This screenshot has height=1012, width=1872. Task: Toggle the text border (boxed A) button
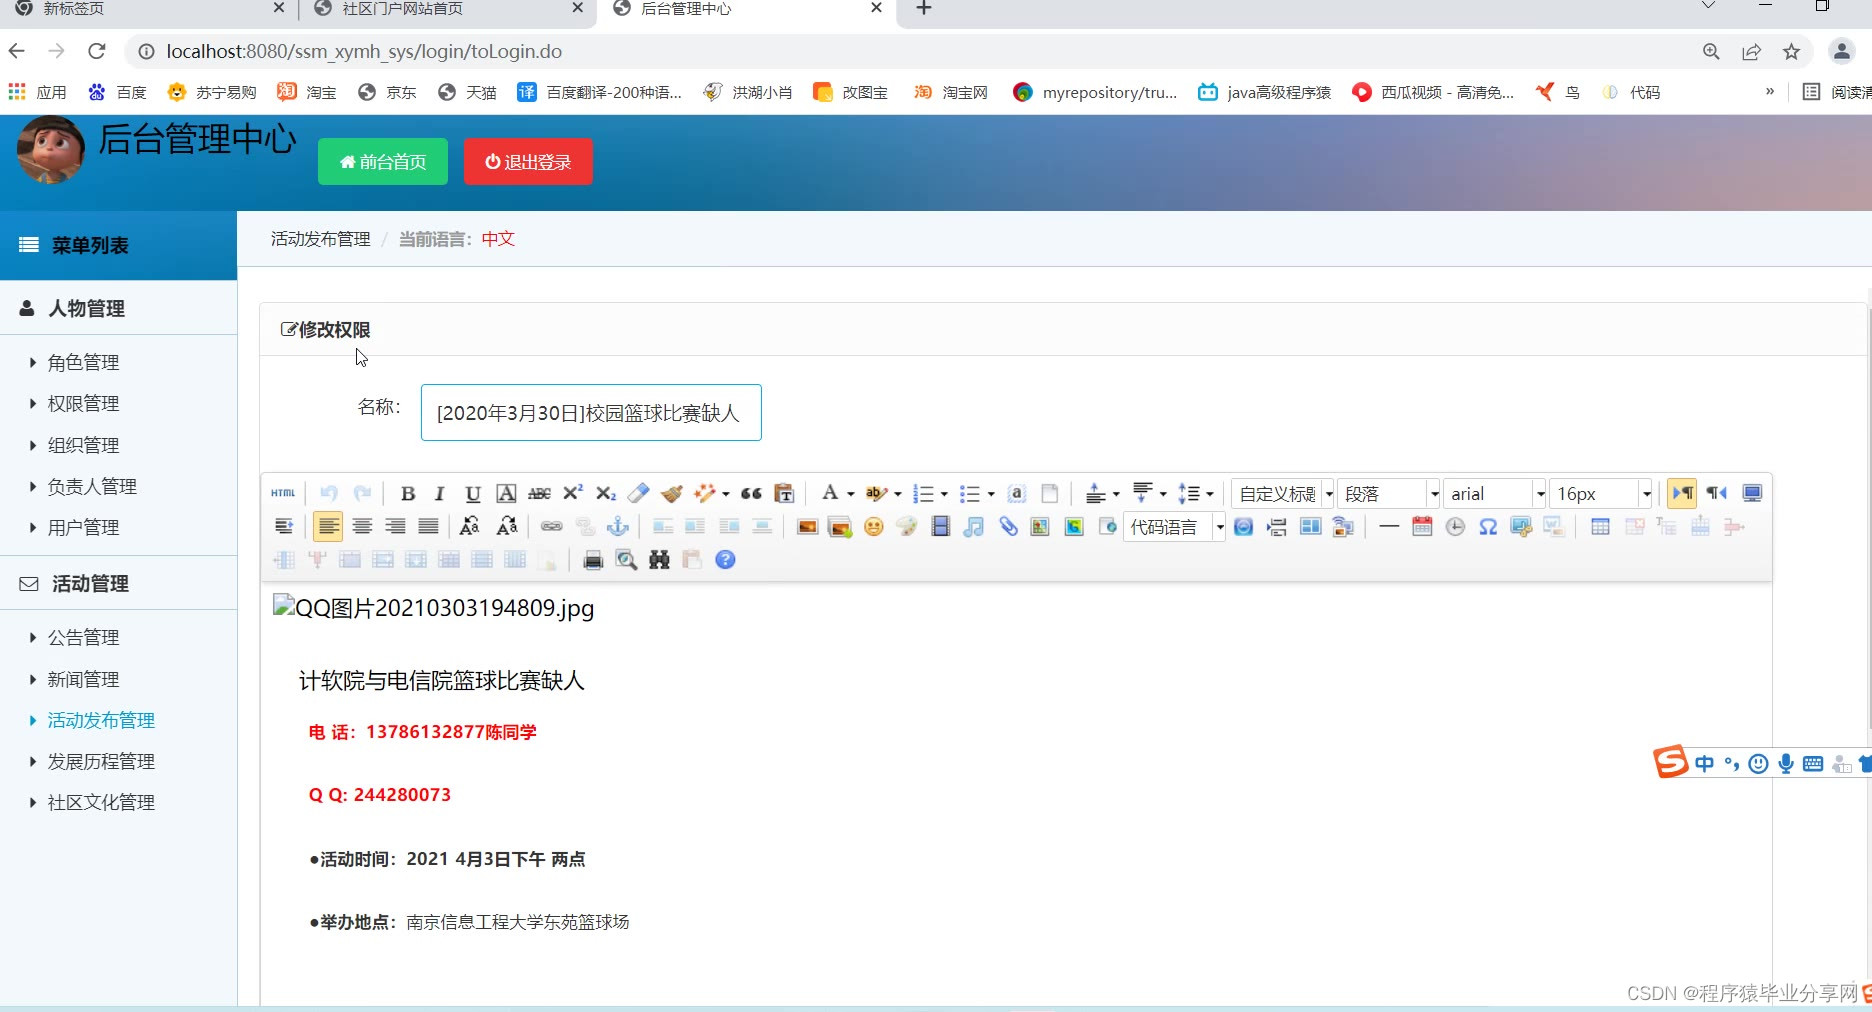click(x=506, y=493)
